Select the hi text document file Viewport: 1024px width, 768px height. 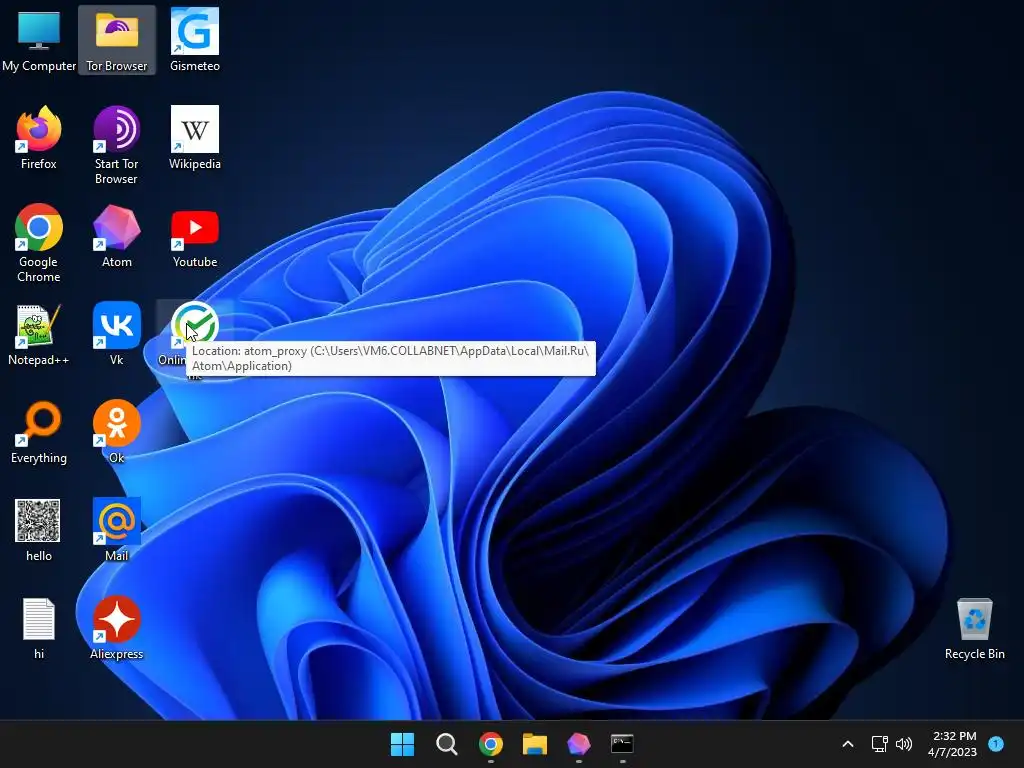tap(39, 628)
